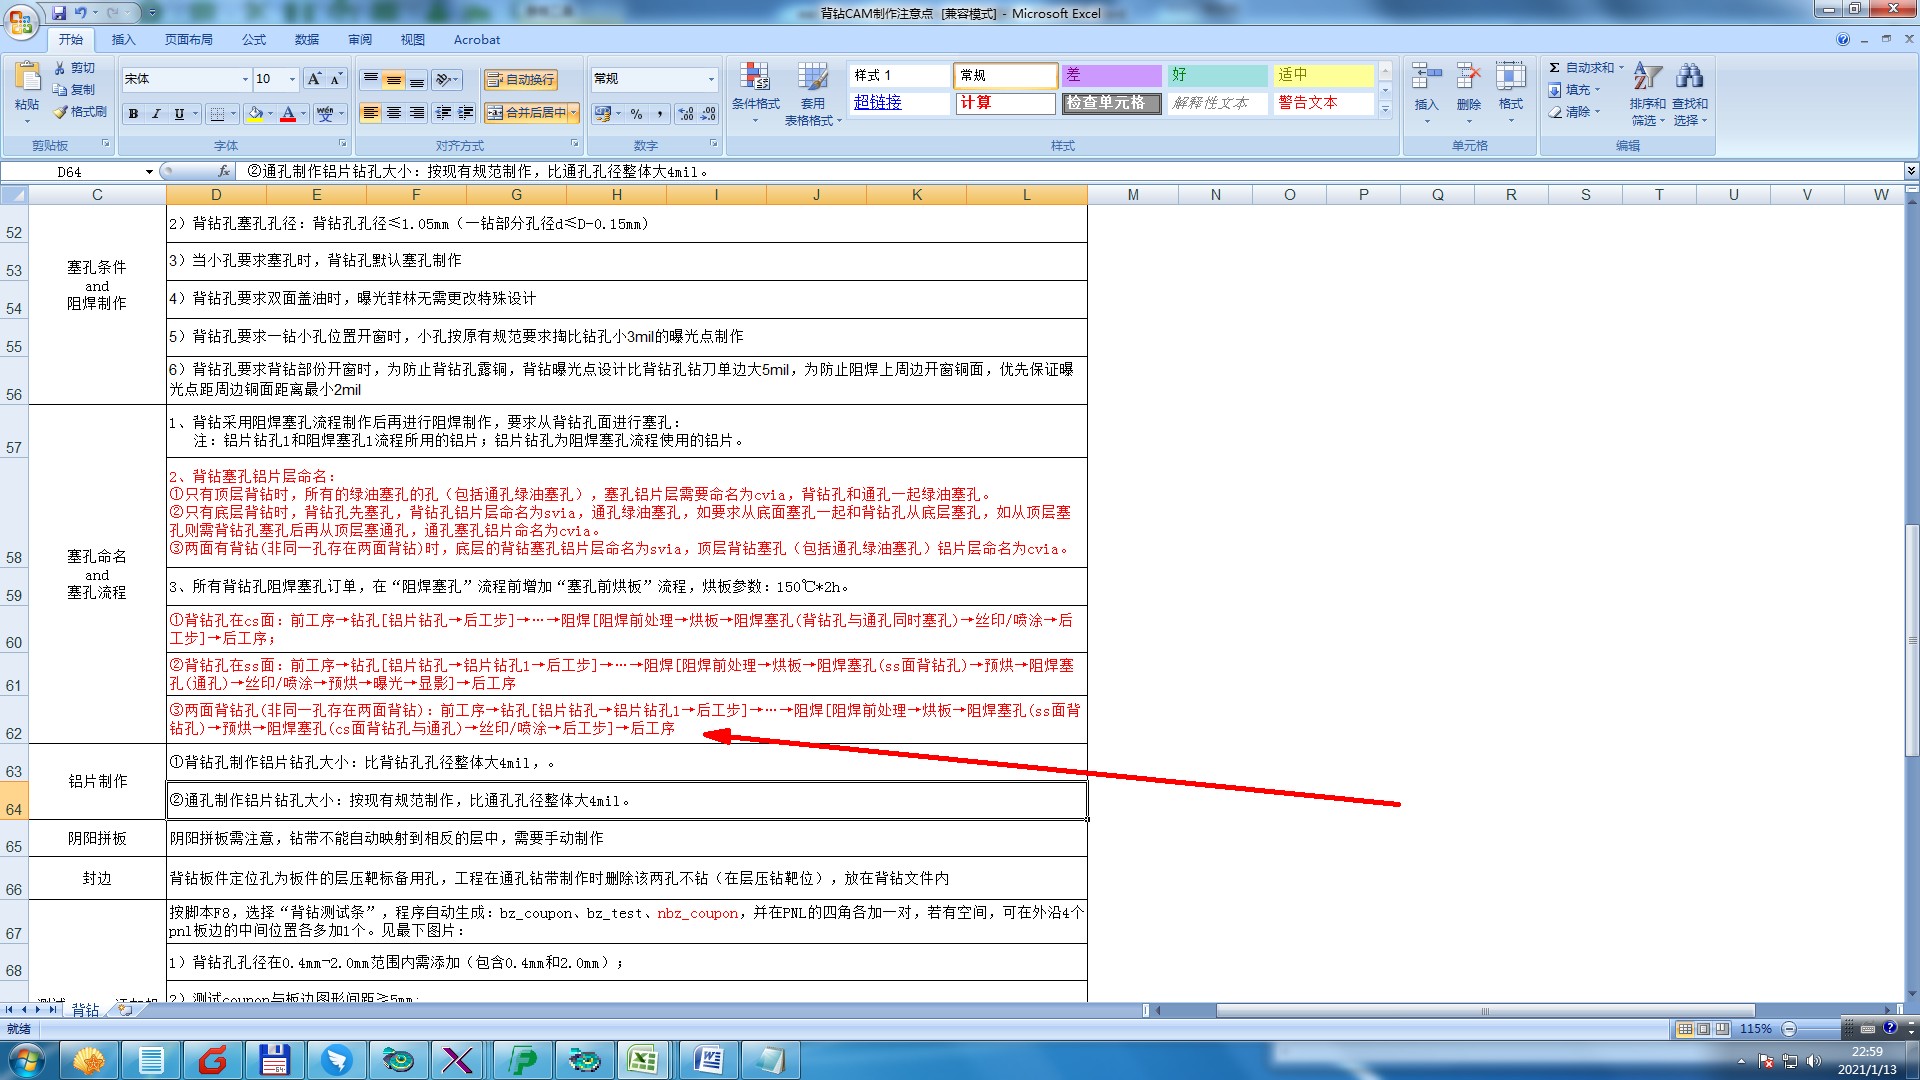
Task: Click the Cut (剪切) scissors icon
Action: [x=60, y=68]
